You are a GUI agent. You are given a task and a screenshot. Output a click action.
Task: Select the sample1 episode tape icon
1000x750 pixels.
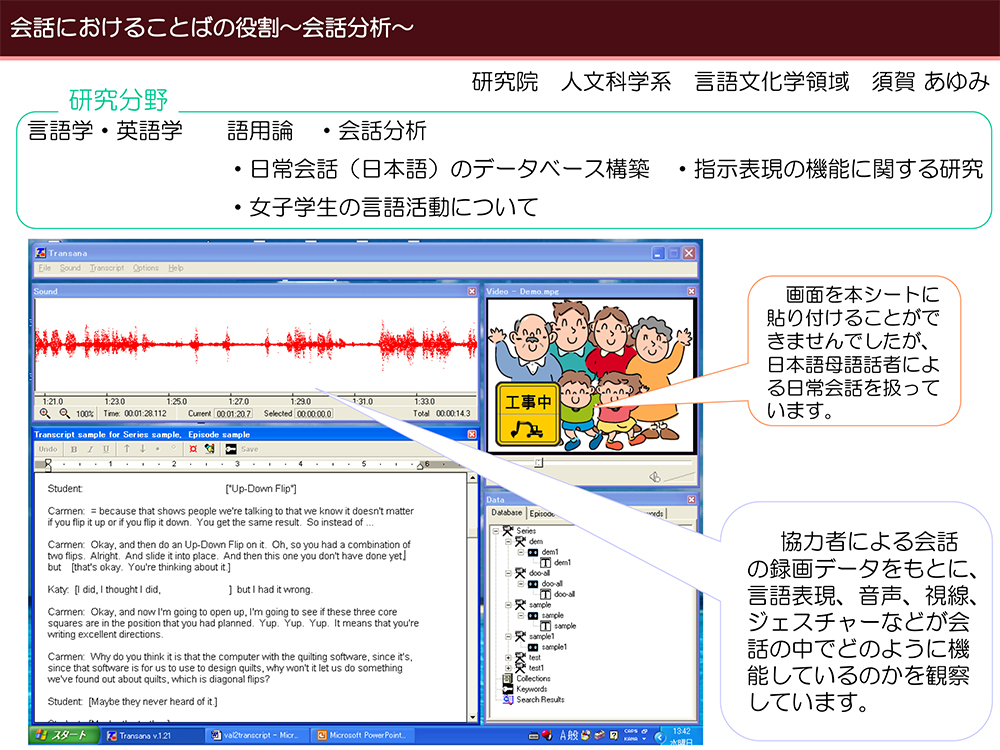click(533, 647)
